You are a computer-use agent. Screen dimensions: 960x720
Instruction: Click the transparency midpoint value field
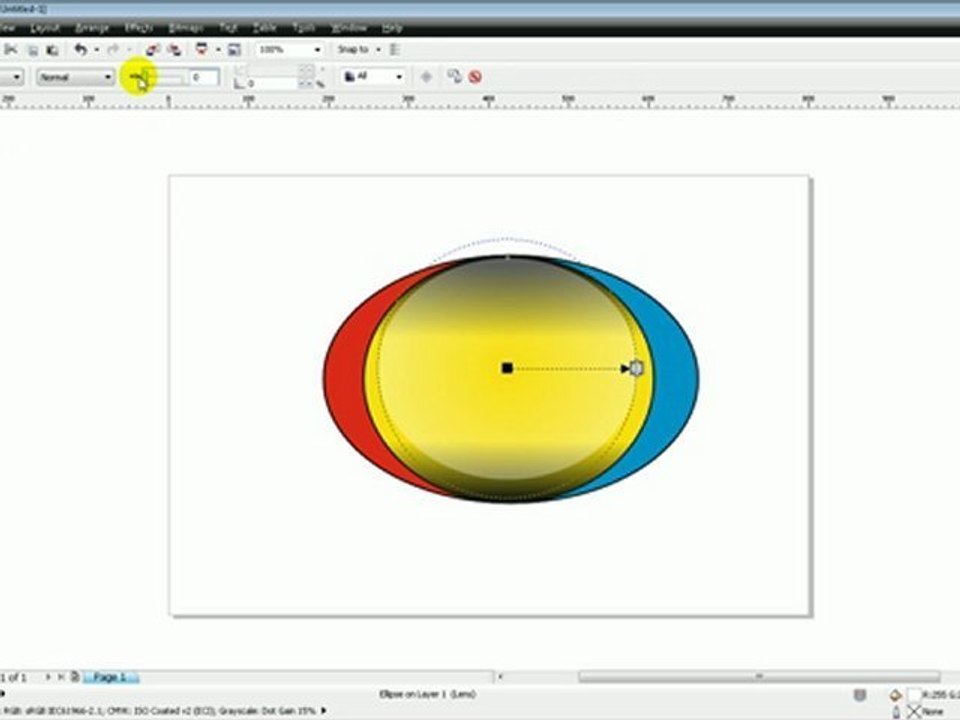pos(203,77)
